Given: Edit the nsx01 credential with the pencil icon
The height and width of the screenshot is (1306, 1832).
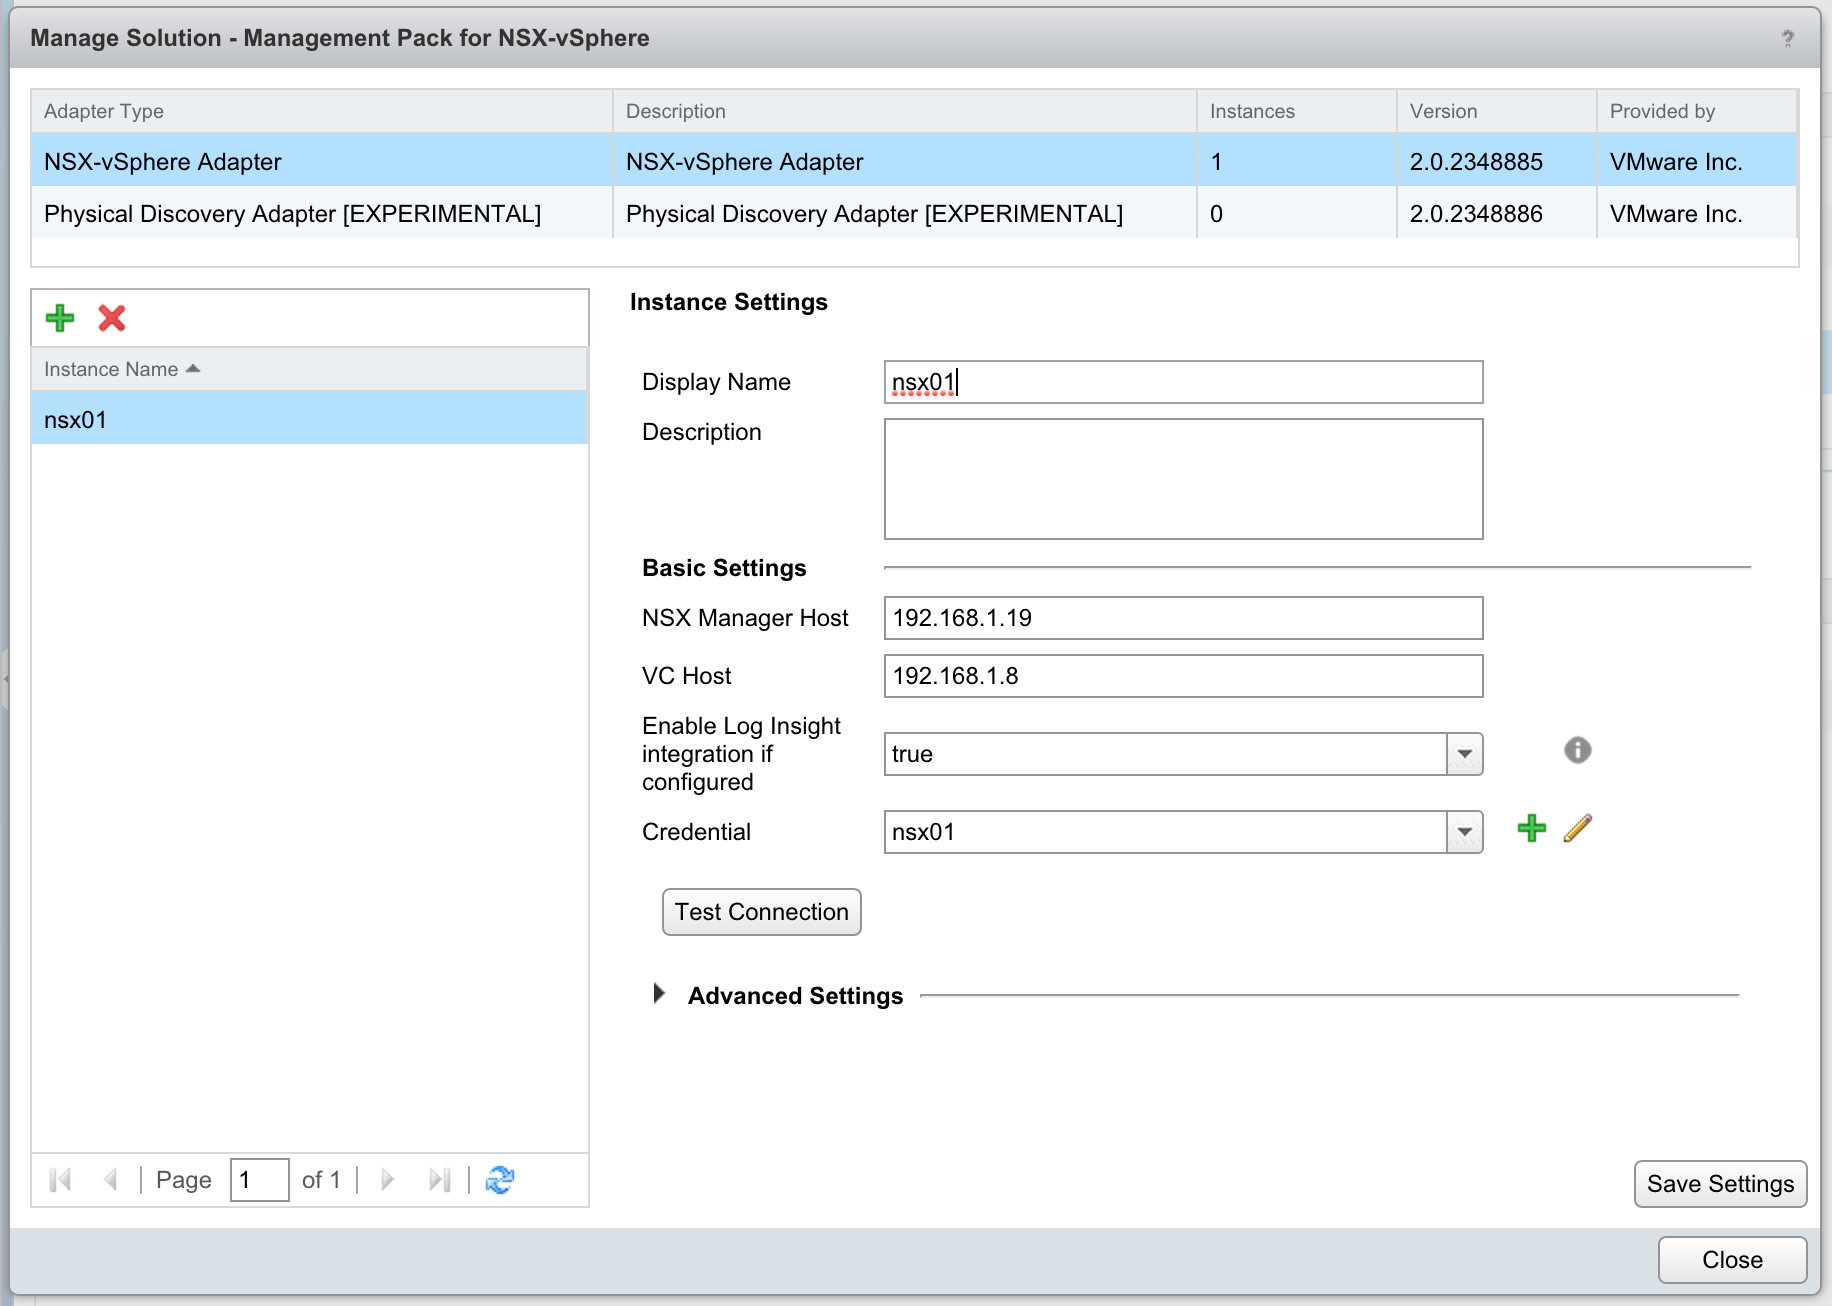Looking at the screenshot, I should (1578, 828).
